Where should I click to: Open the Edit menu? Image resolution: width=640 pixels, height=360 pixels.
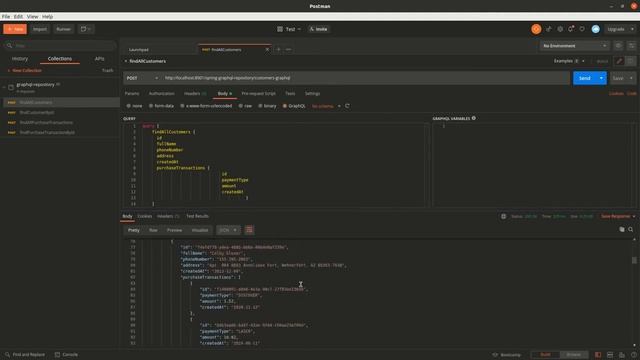(18, 17)
